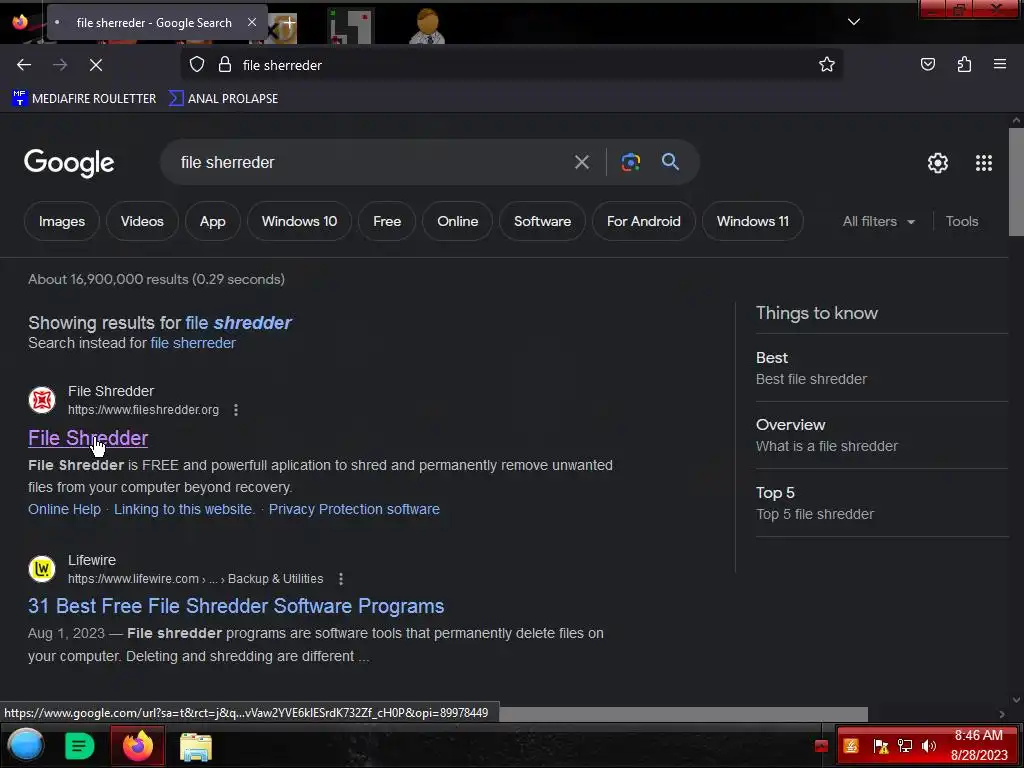Click the Firefox taskbar icon

[137, 746]
